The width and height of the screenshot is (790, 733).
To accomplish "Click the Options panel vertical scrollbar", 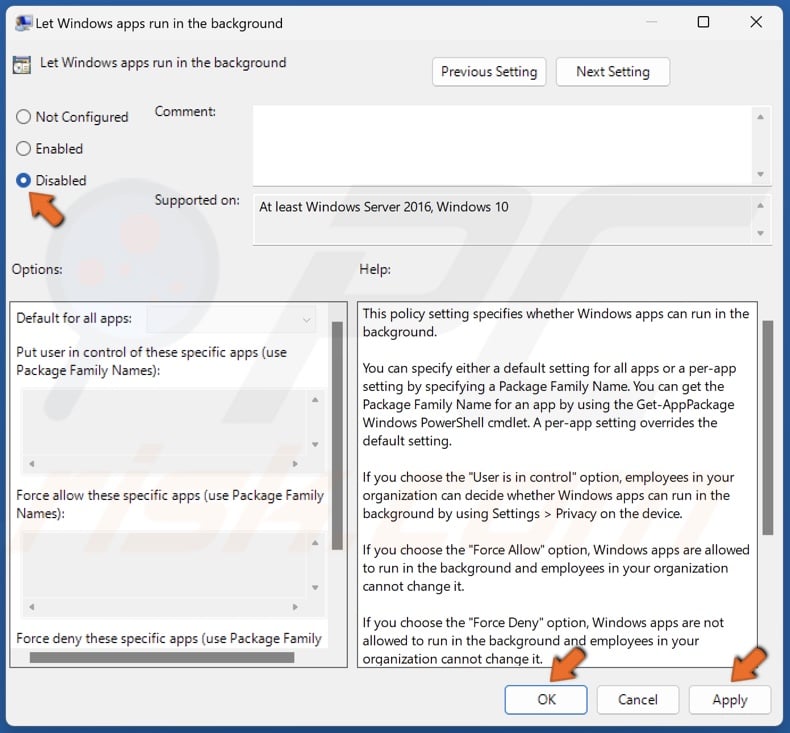I will [337, 435].
